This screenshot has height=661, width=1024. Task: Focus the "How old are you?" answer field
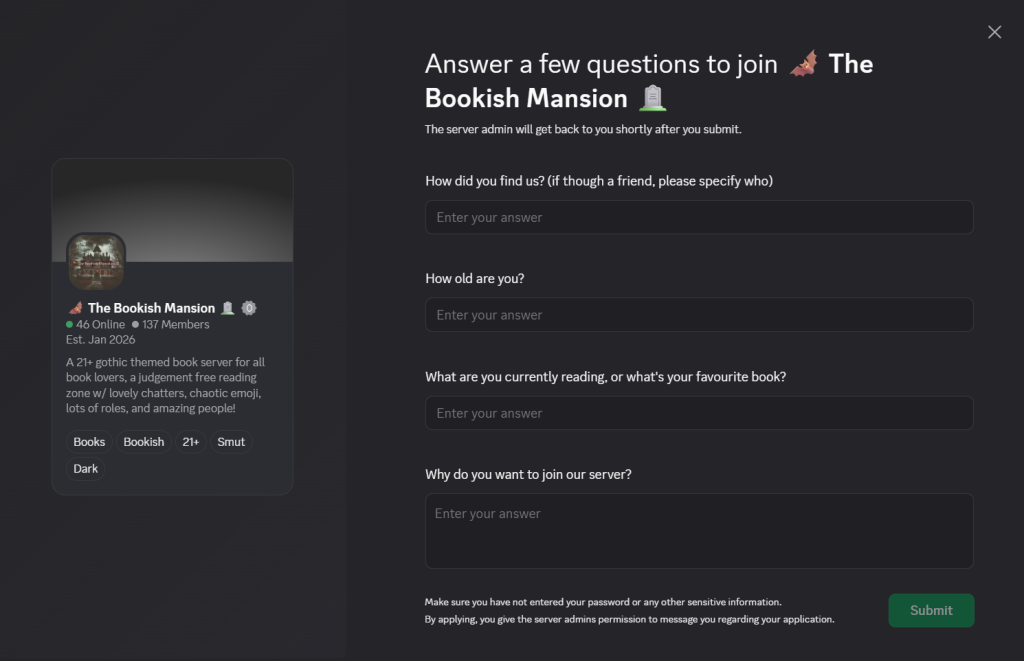pyautogui.click(x=699, y=315)
